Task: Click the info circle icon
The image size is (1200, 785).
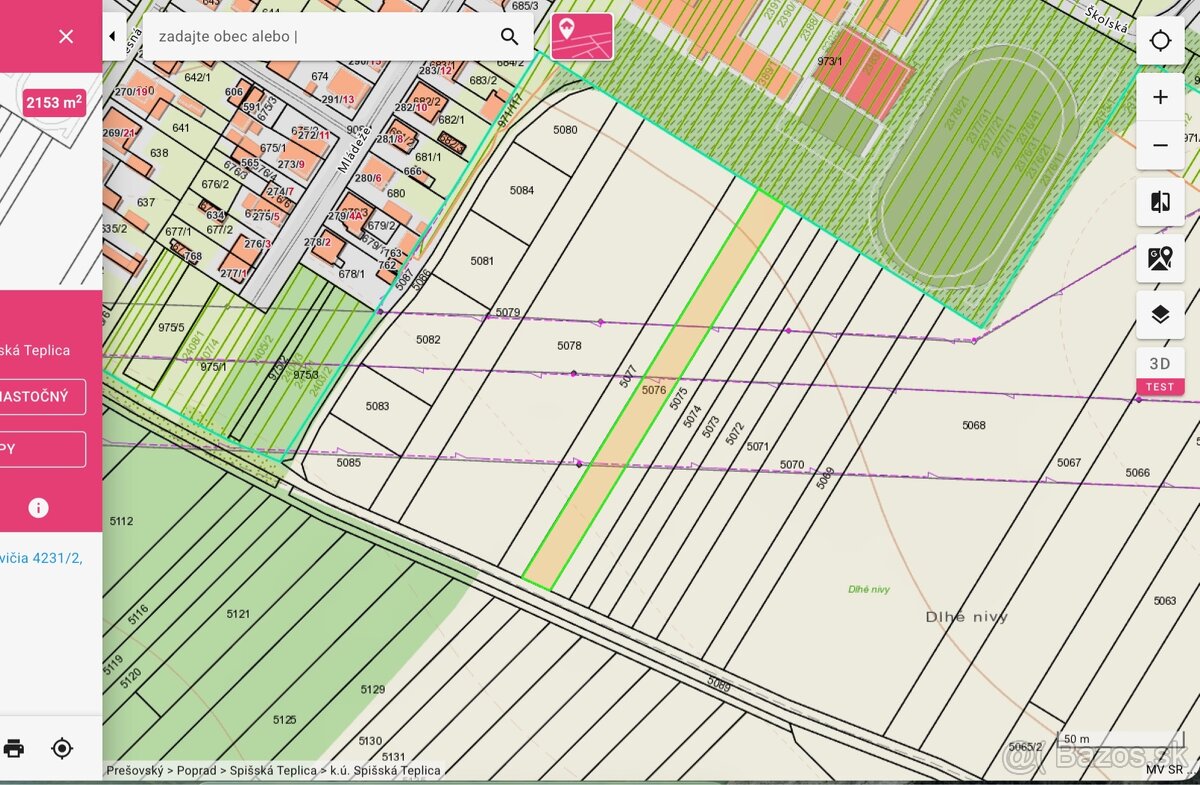Action: point(38,508)
